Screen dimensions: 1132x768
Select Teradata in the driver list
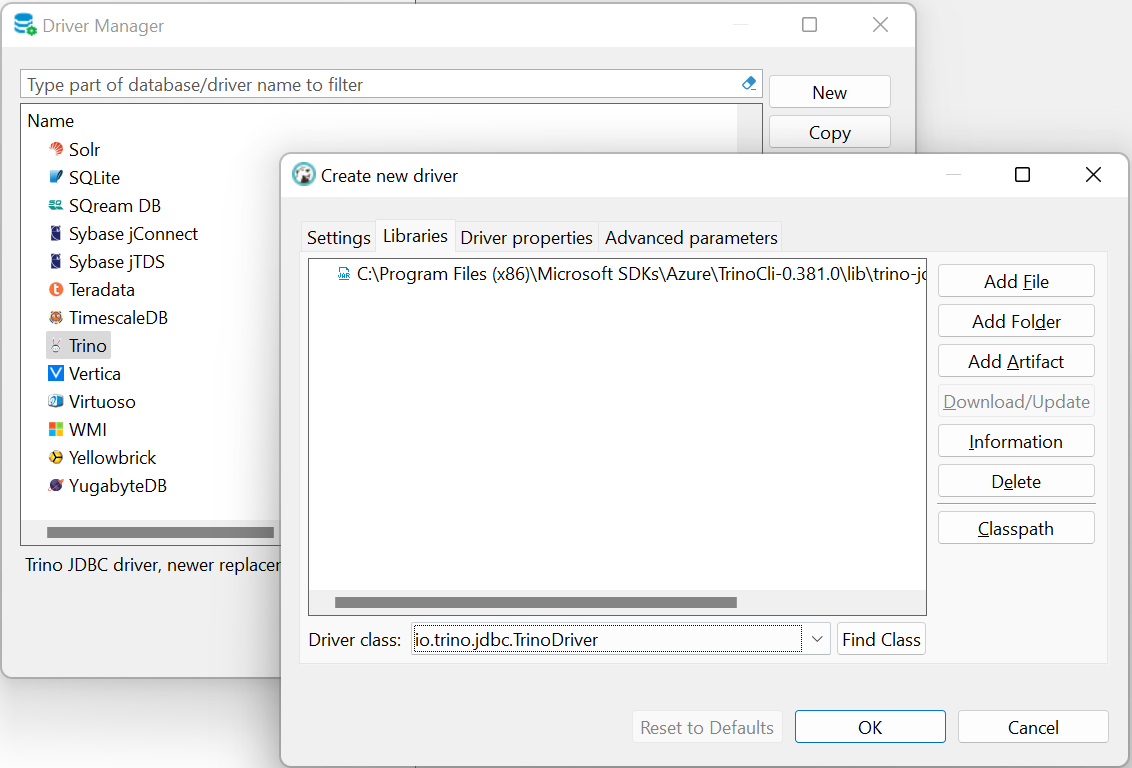coord(102,290)
